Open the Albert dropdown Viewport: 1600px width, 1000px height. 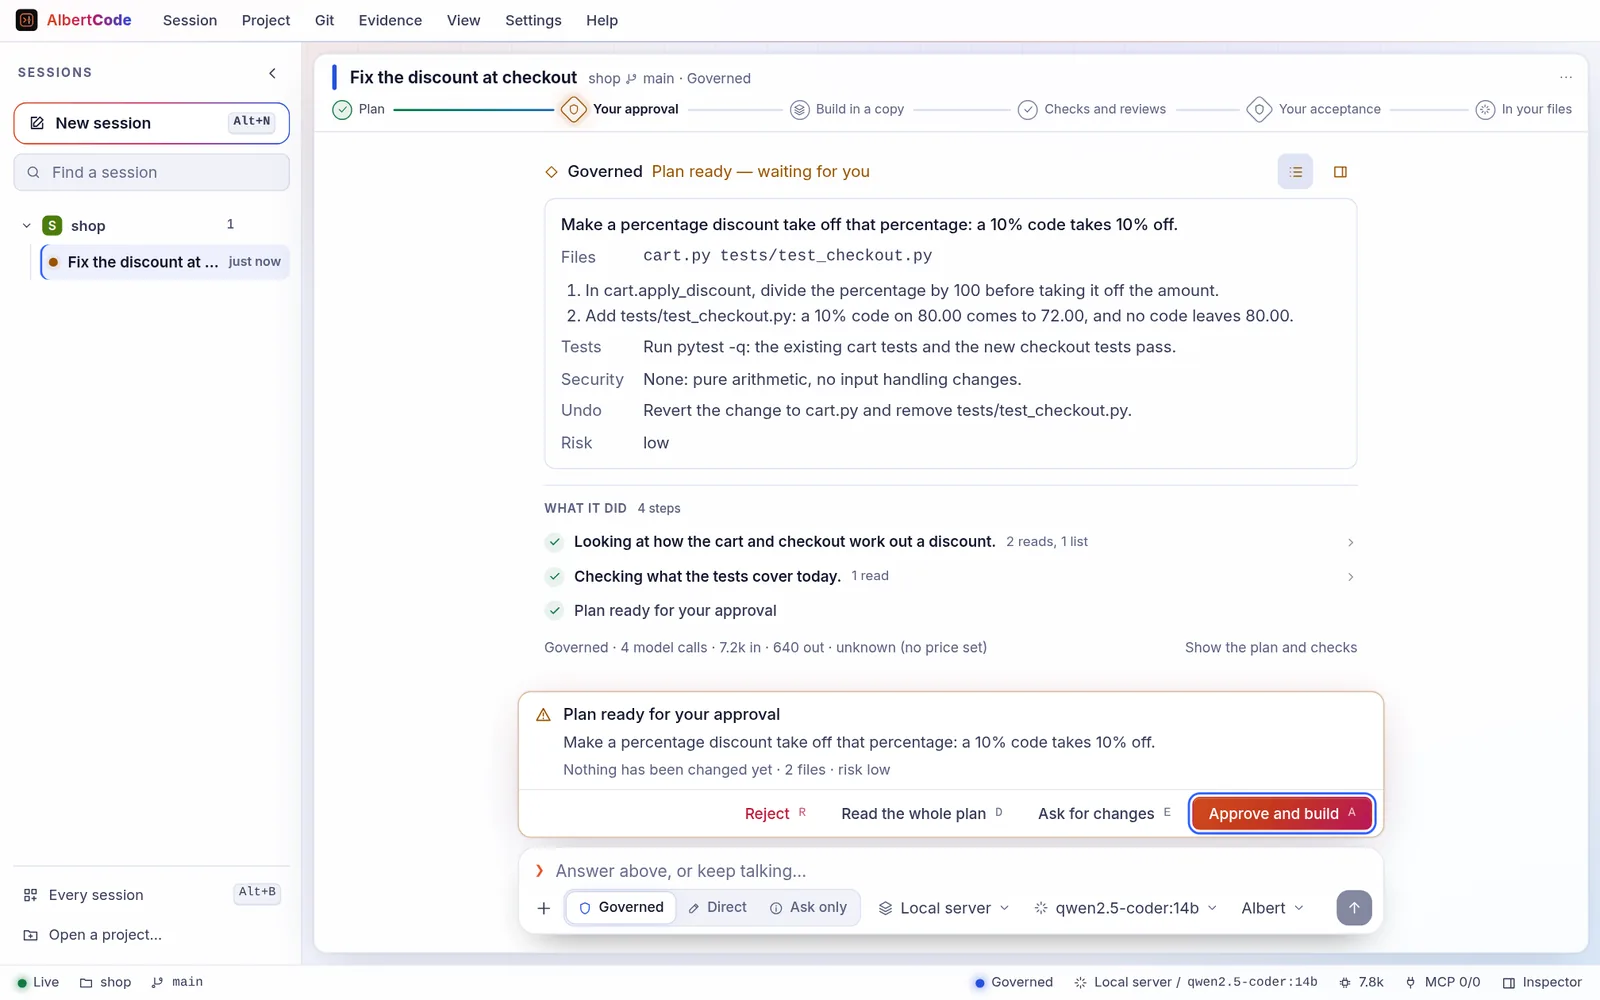(1272, 908)
